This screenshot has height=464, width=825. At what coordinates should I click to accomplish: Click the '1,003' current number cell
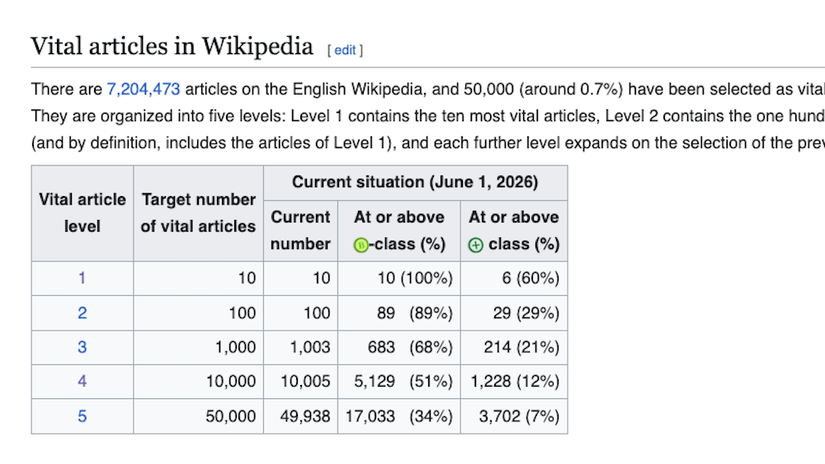coord(300,347)
